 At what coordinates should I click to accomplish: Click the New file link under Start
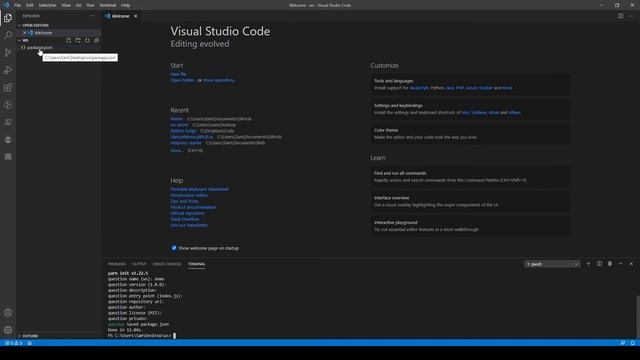click(178, 74)
